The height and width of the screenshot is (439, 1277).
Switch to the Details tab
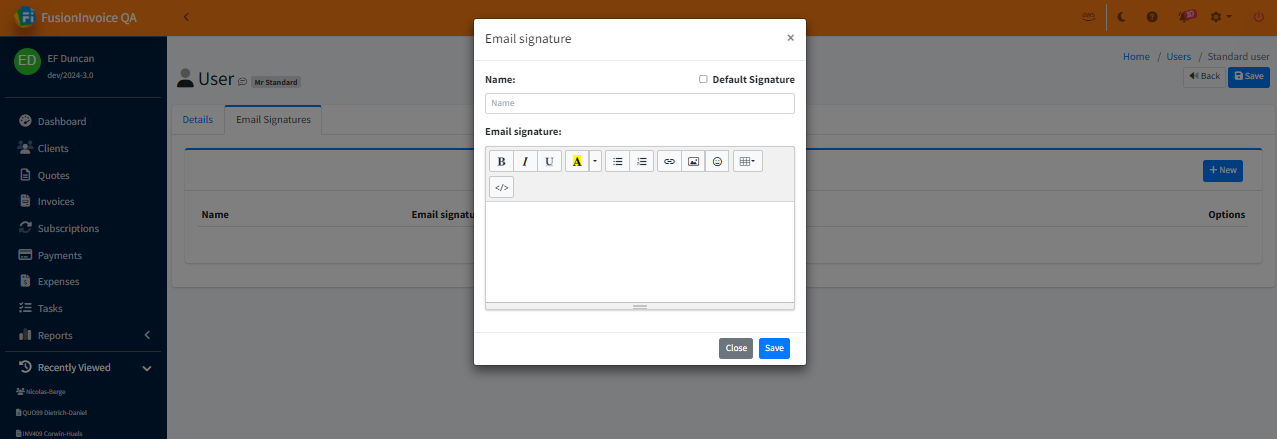coord(197,120)
